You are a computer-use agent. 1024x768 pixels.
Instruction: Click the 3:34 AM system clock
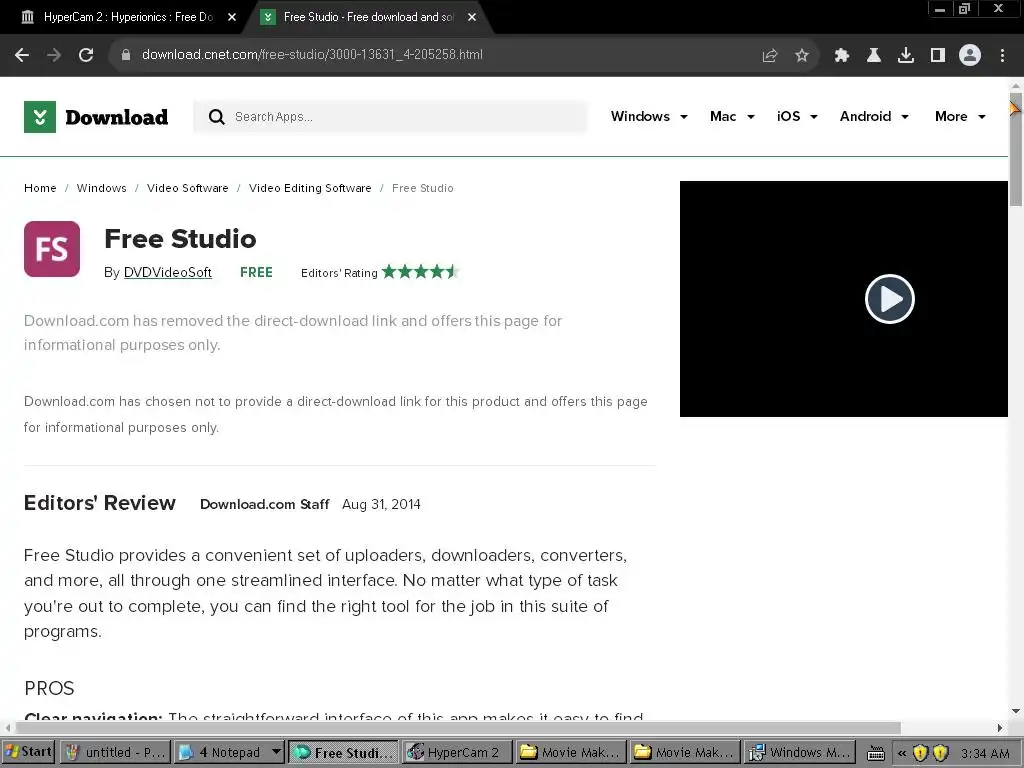coord(985,753)
